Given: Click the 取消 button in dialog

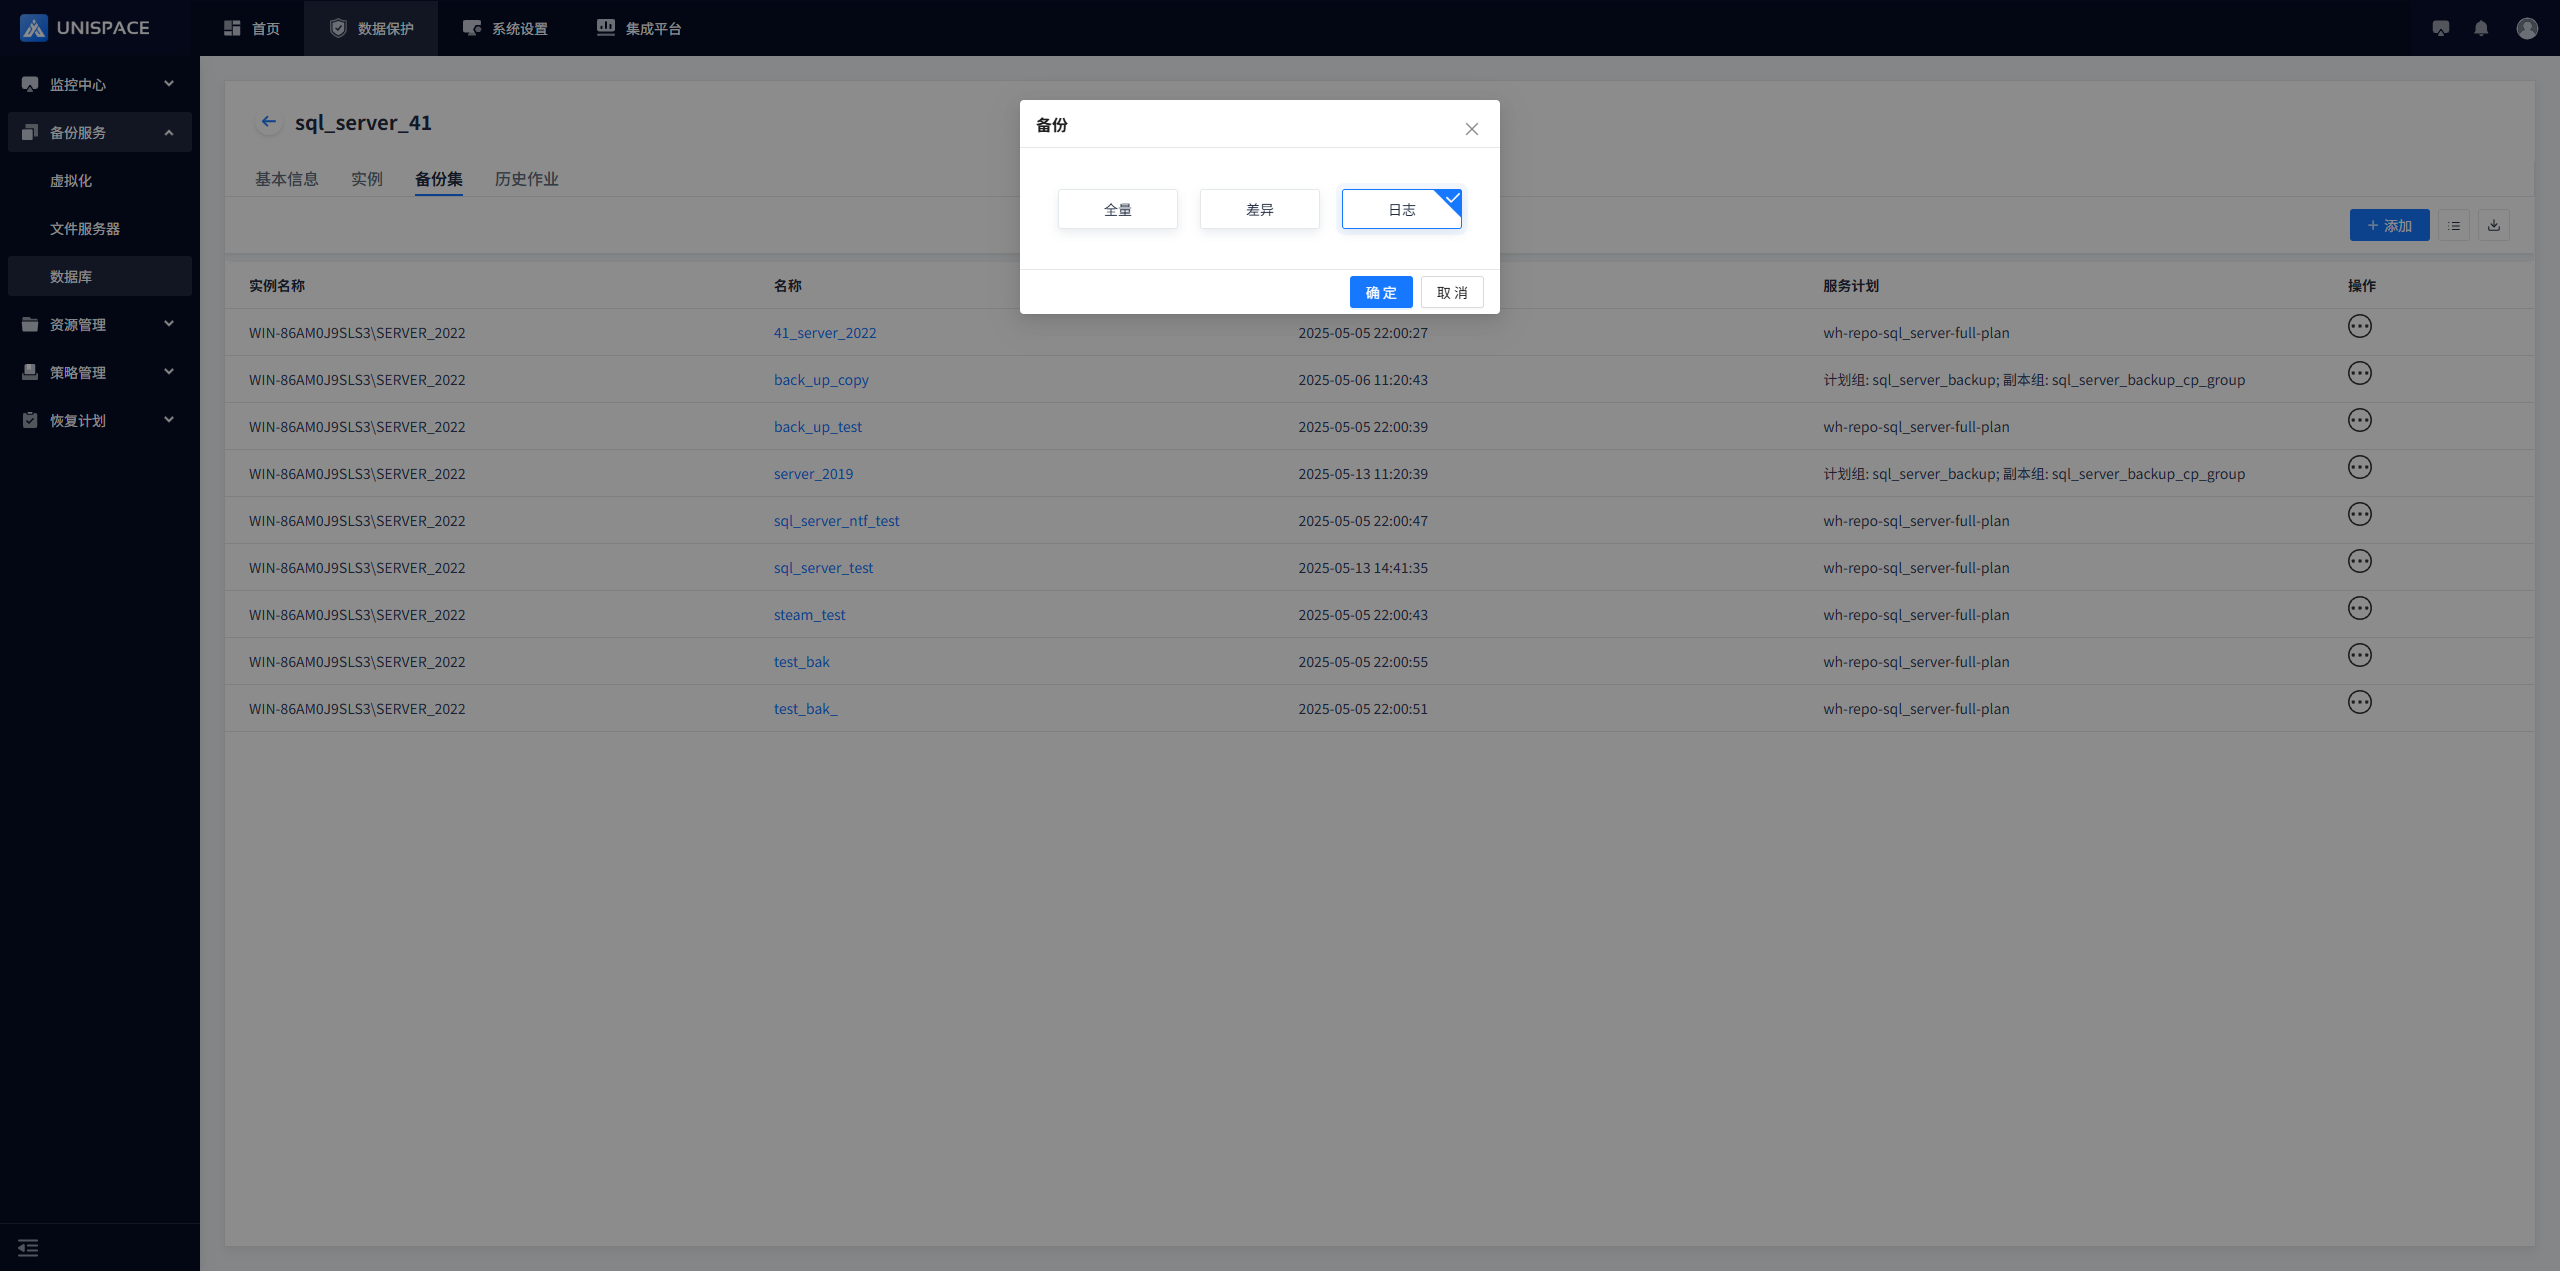Looking at the screenshot, I should [1452, 292].
